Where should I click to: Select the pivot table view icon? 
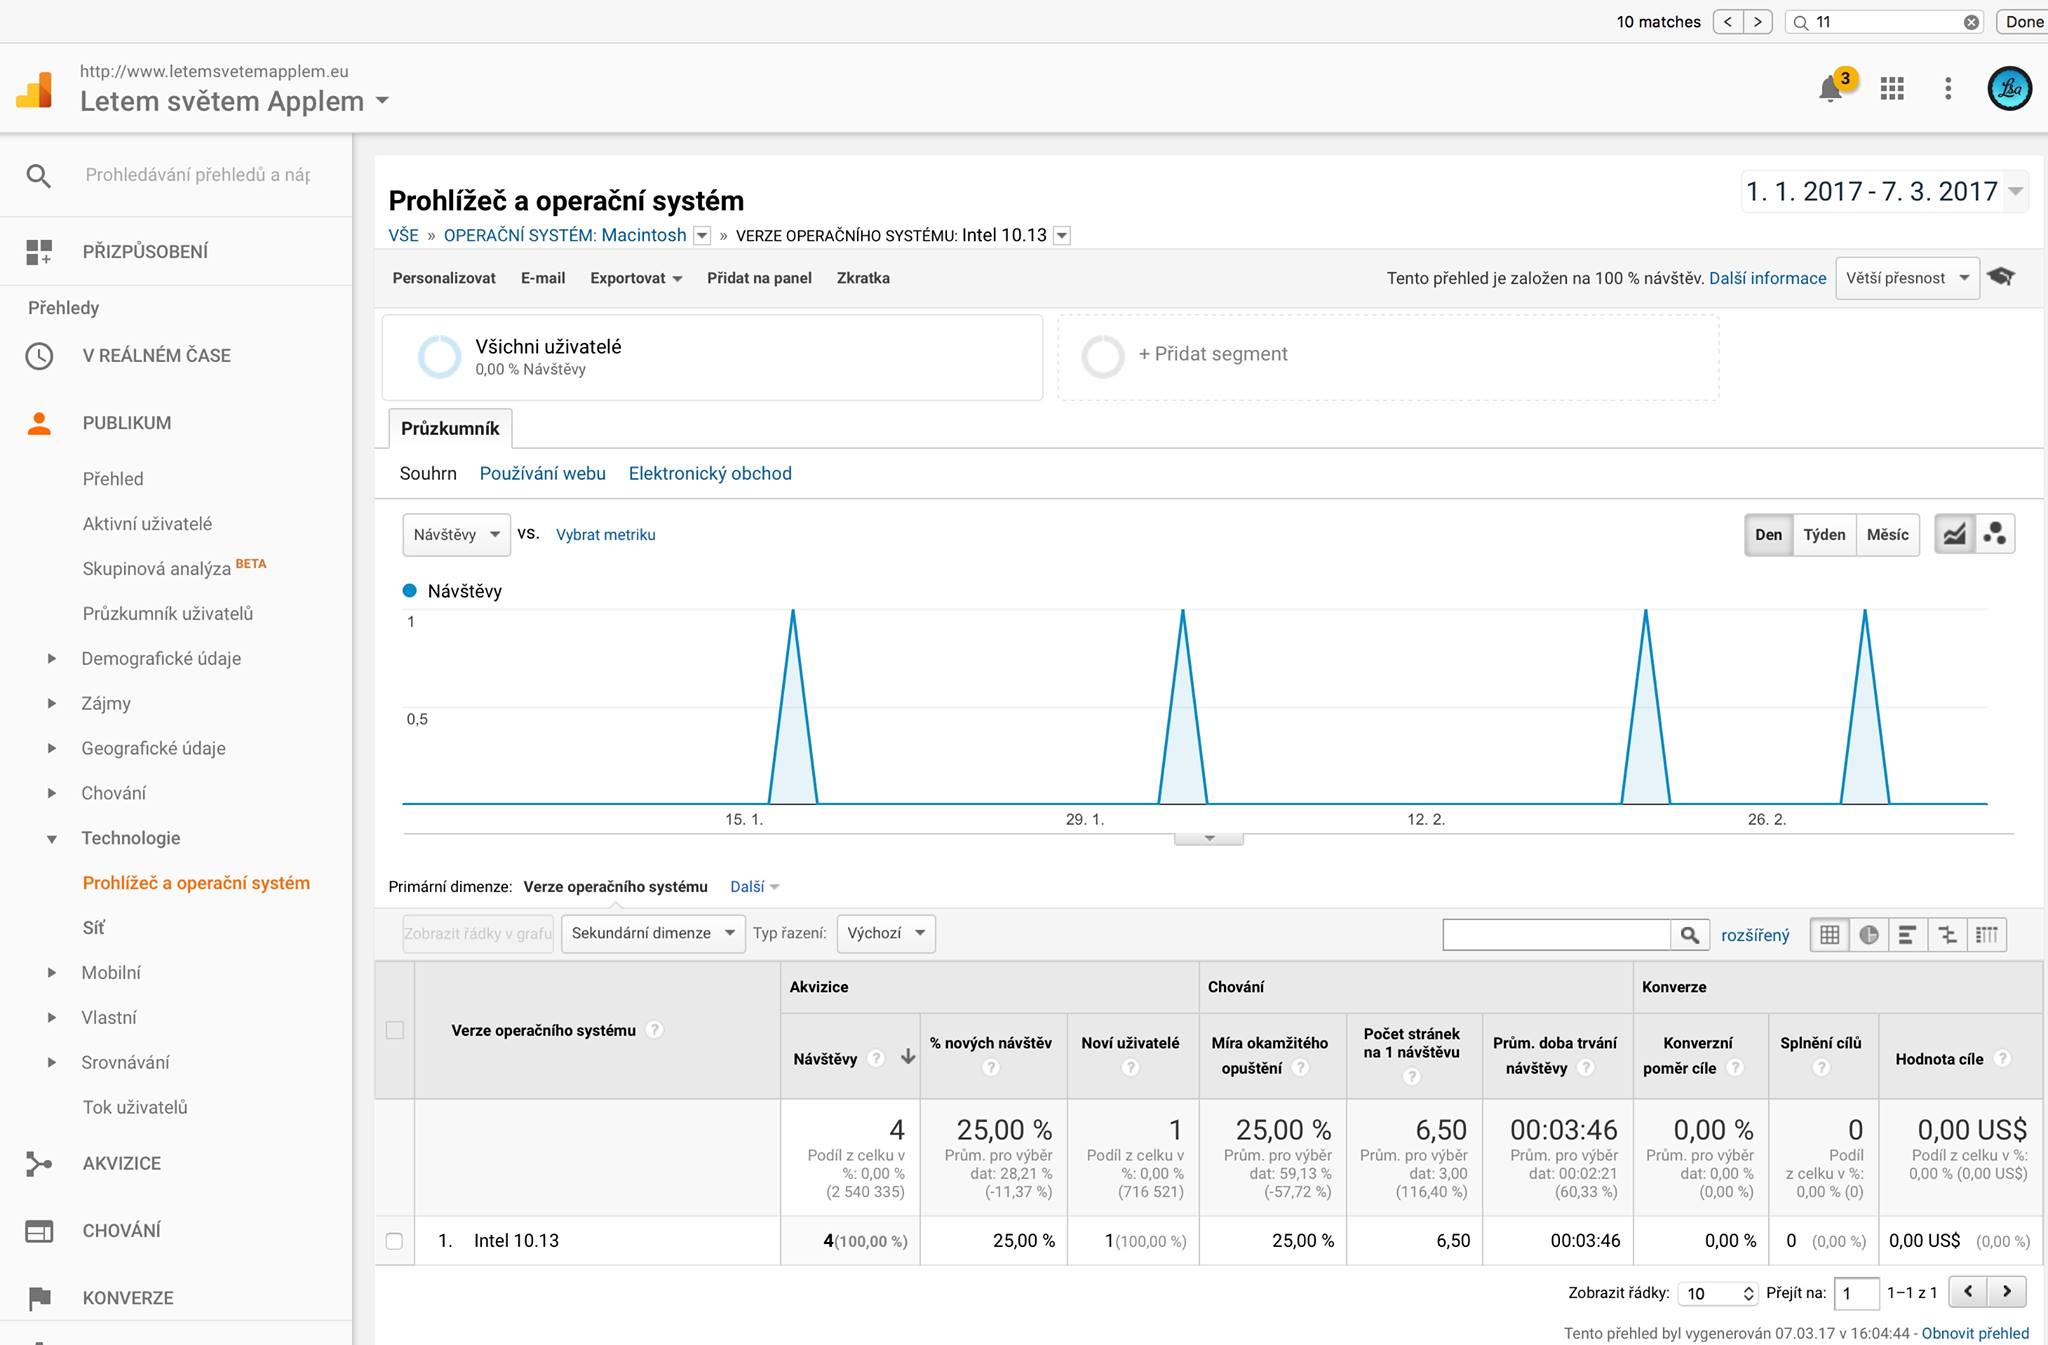coord(1987,935)
